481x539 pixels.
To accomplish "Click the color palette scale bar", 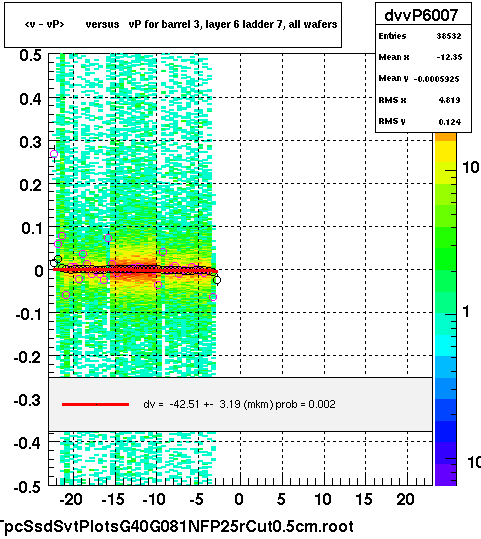I will click(x=445, y=309).
